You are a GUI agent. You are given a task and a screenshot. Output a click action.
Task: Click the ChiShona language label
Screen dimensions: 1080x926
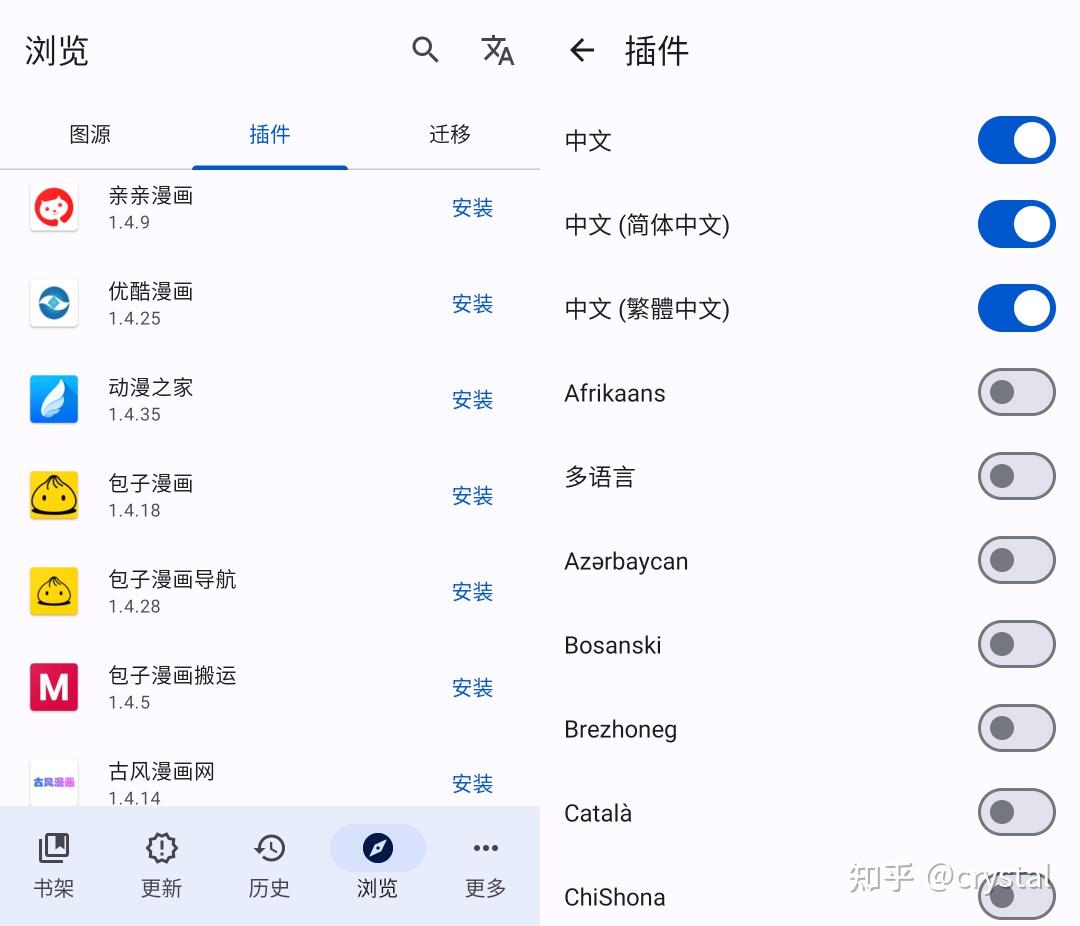coord(614,897)
